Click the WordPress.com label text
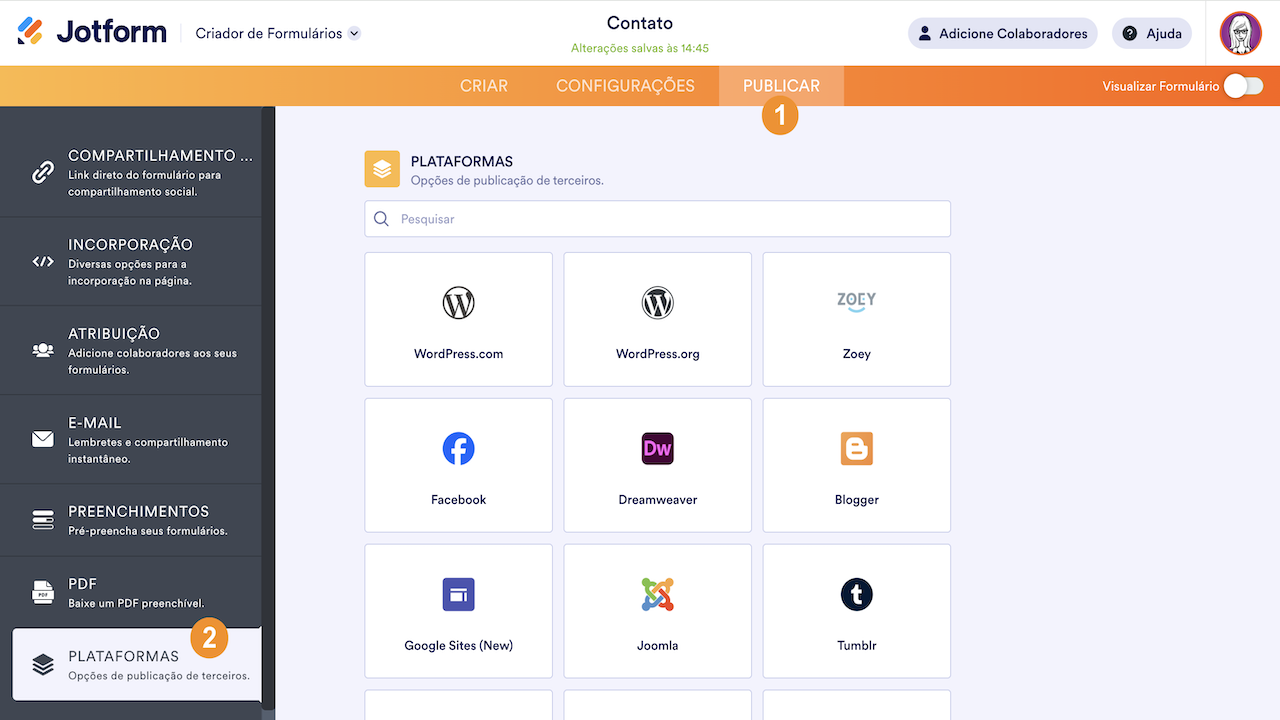 tap(459, 354)
